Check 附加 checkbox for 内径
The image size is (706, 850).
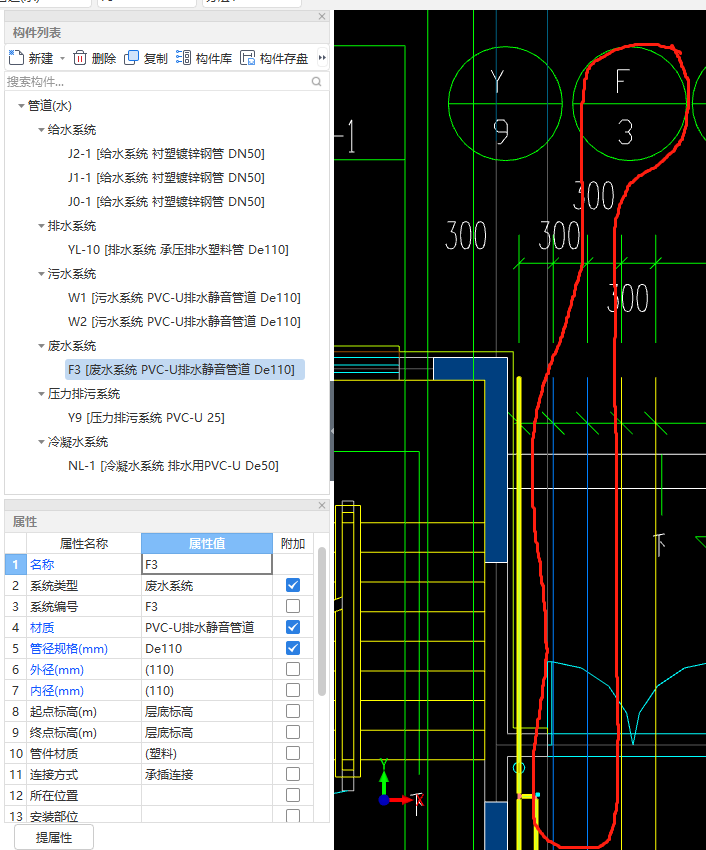tap(293, 690)
